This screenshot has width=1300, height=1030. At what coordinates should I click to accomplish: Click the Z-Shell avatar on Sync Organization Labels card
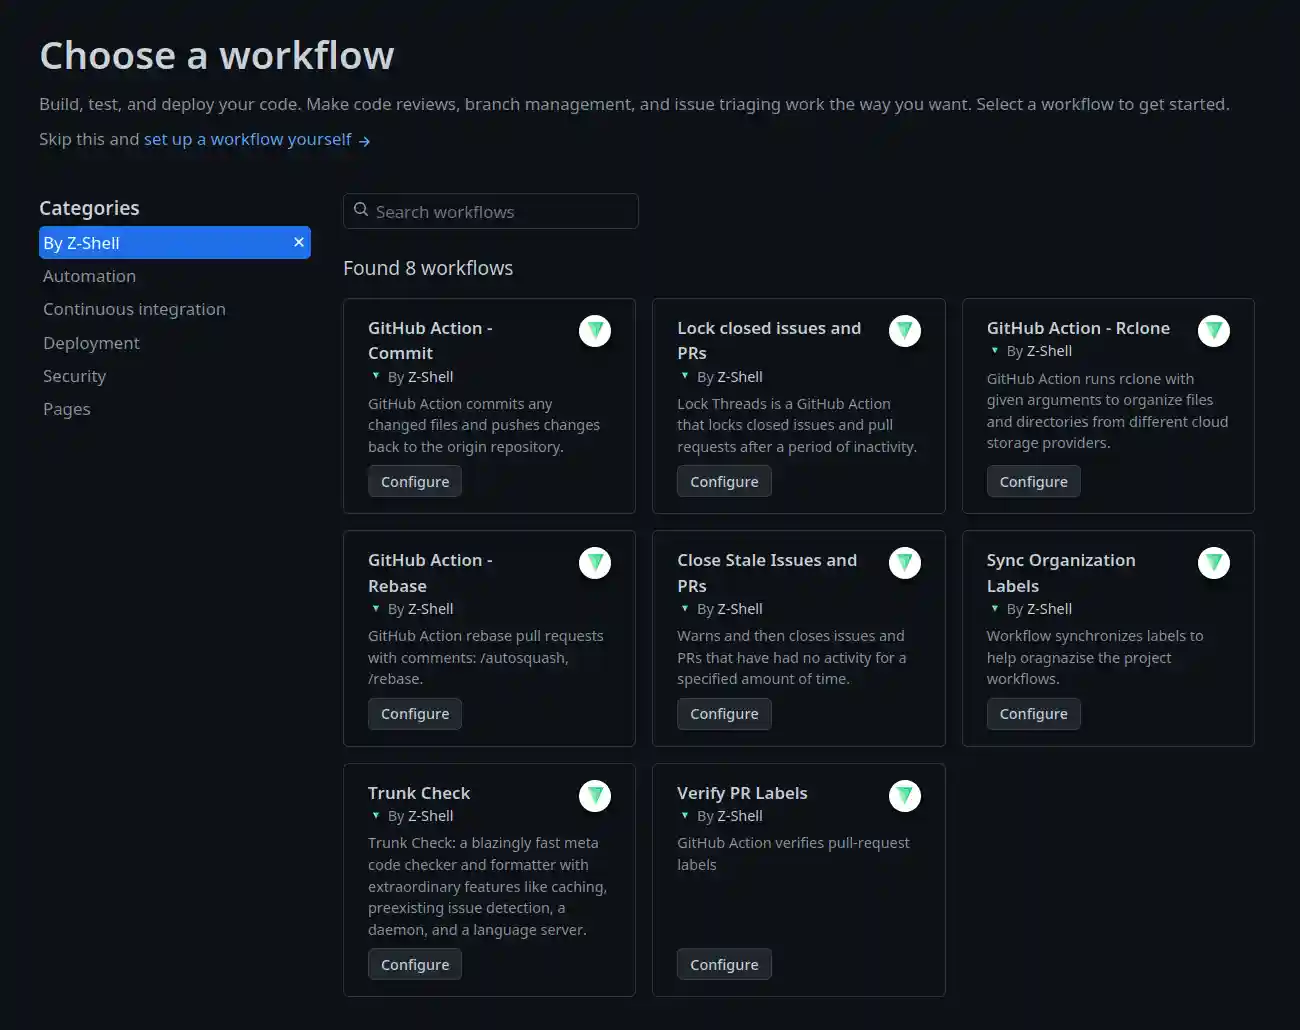(1214, 563)
